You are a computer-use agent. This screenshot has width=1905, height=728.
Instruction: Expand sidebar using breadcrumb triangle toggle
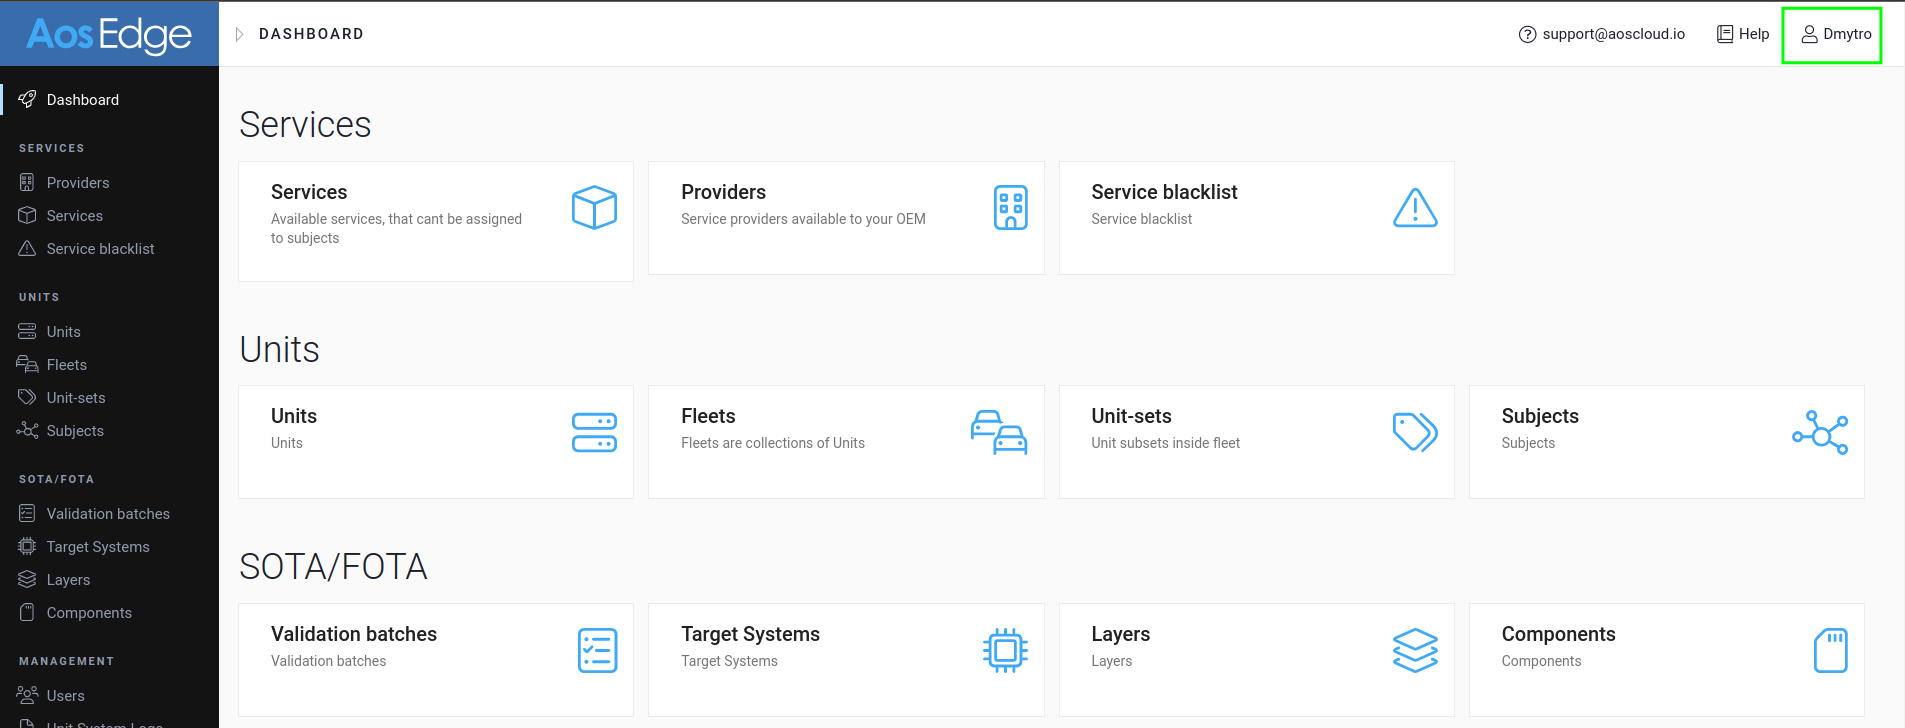239,34
